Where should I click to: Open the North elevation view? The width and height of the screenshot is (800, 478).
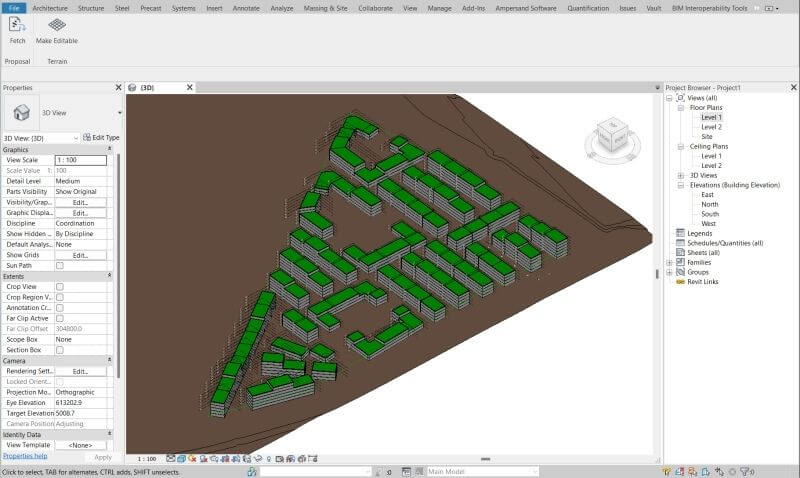point(709,204)
